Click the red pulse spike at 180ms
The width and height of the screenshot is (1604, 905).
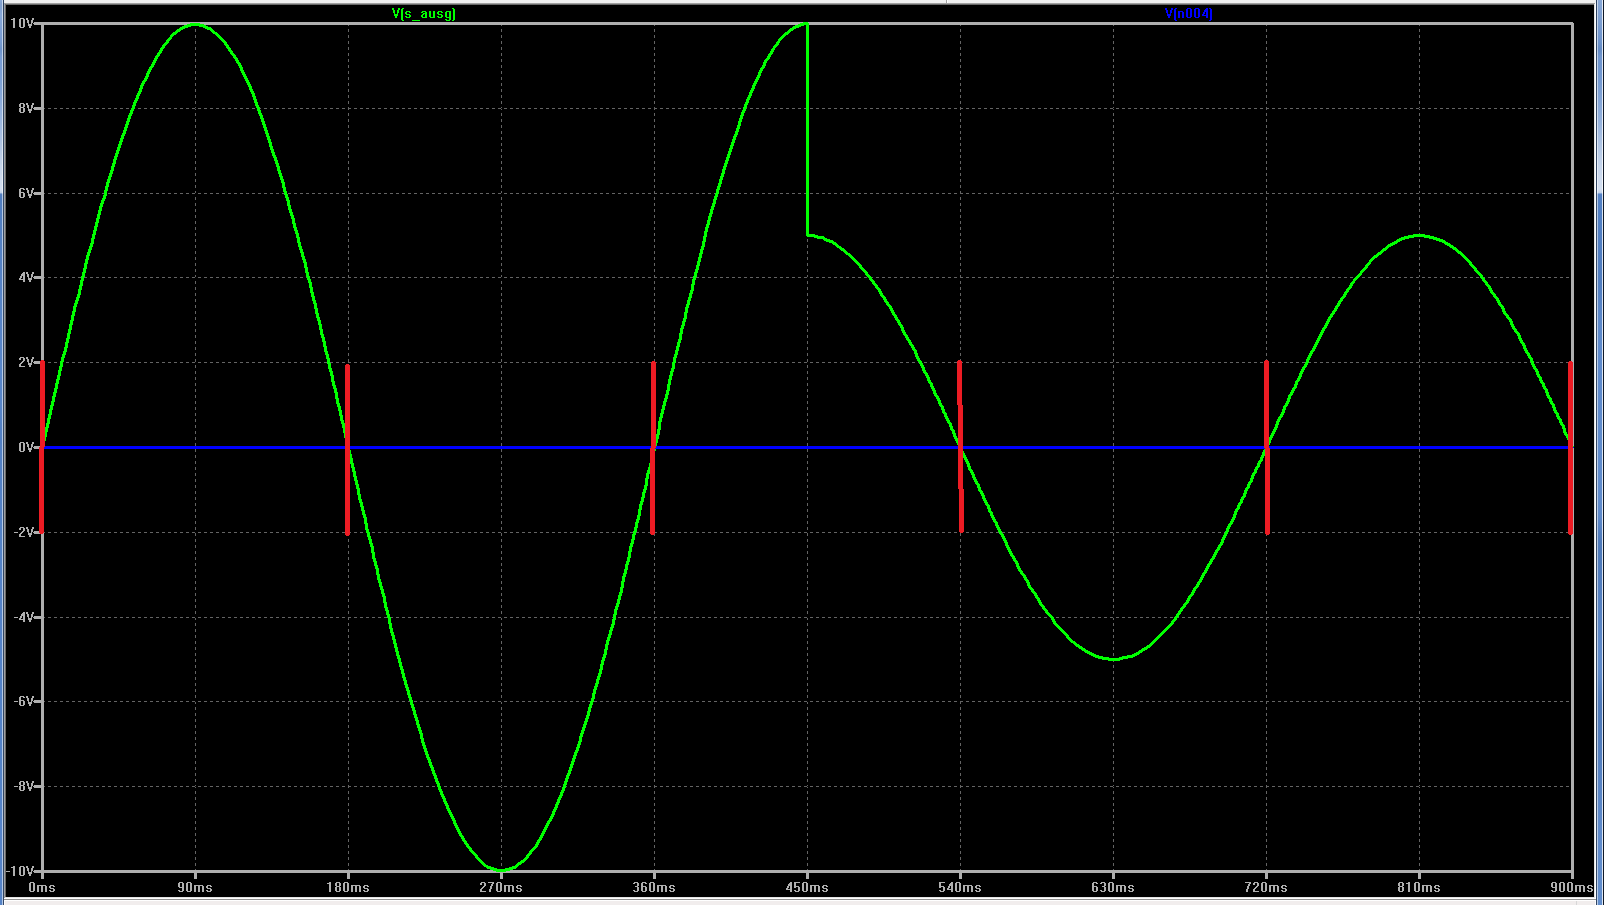pyautogui.click(x=348, y=449)
